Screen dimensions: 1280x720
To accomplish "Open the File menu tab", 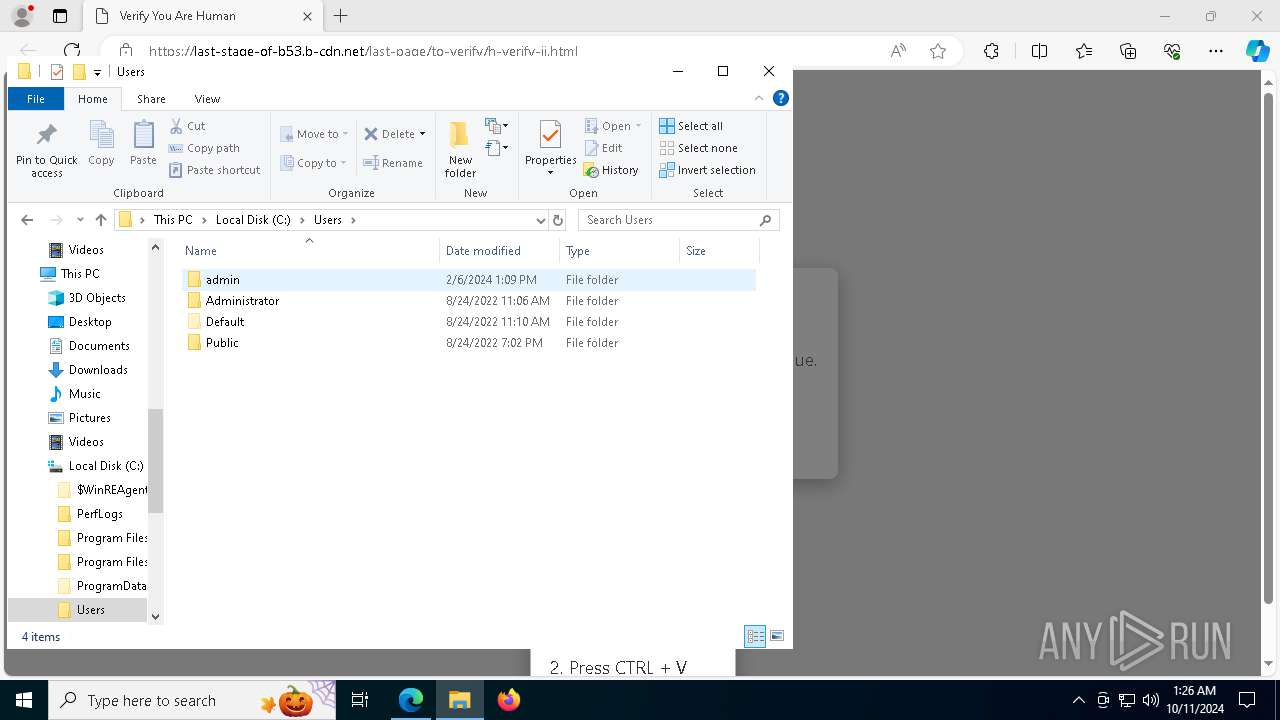I will (x=36, y=99).
